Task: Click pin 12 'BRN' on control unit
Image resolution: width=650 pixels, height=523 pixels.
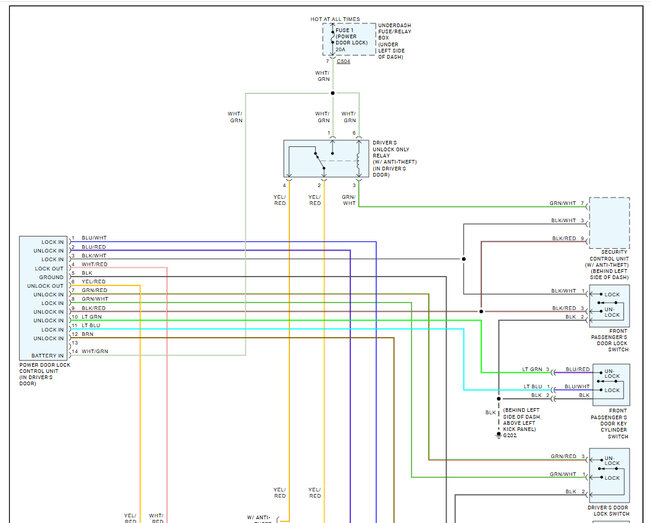Action: 82,334
